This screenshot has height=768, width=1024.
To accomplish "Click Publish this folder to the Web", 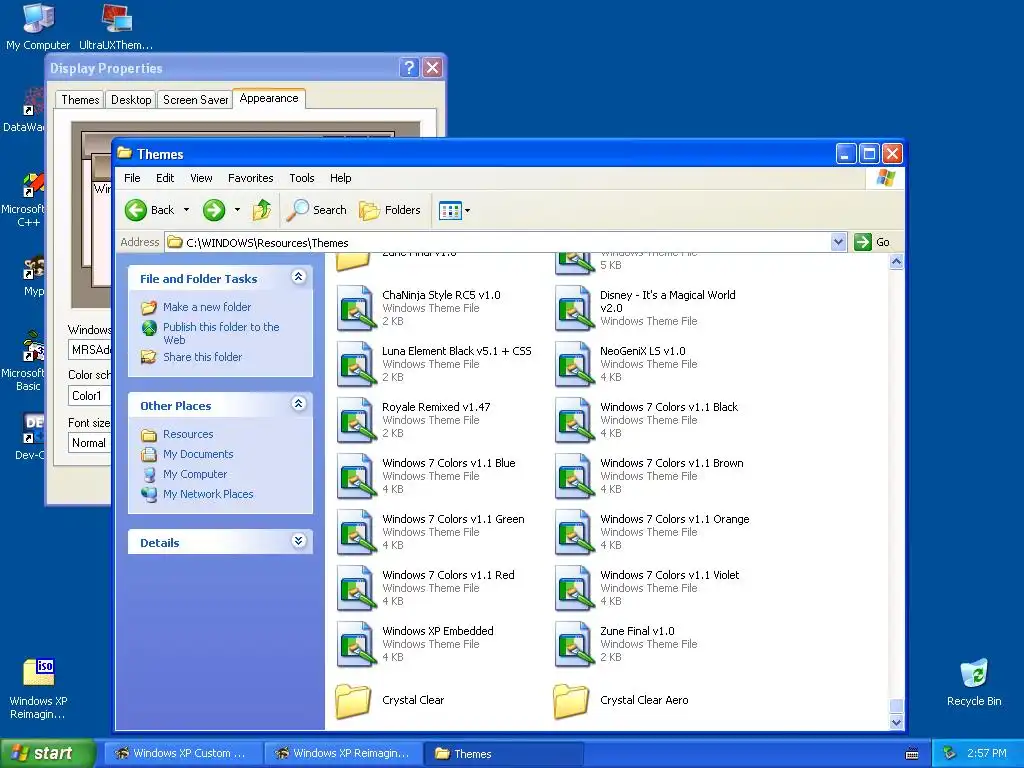I will (x=221, y=333).
